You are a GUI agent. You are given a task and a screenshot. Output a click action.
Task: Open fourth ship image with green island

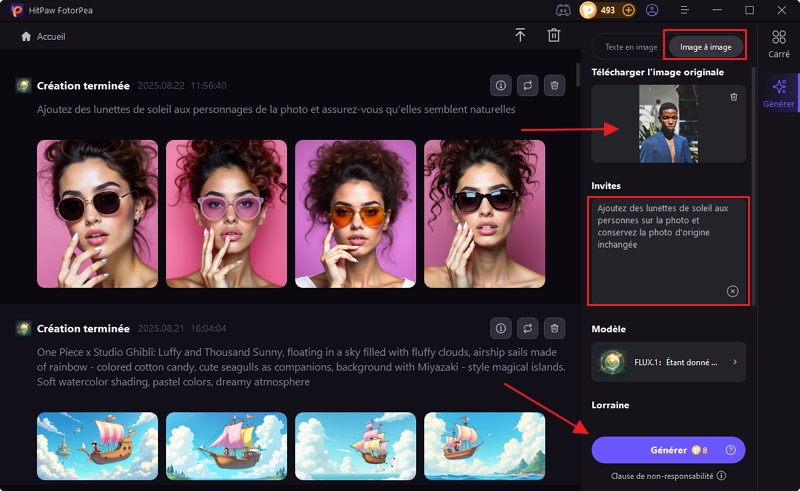[485, 446]
